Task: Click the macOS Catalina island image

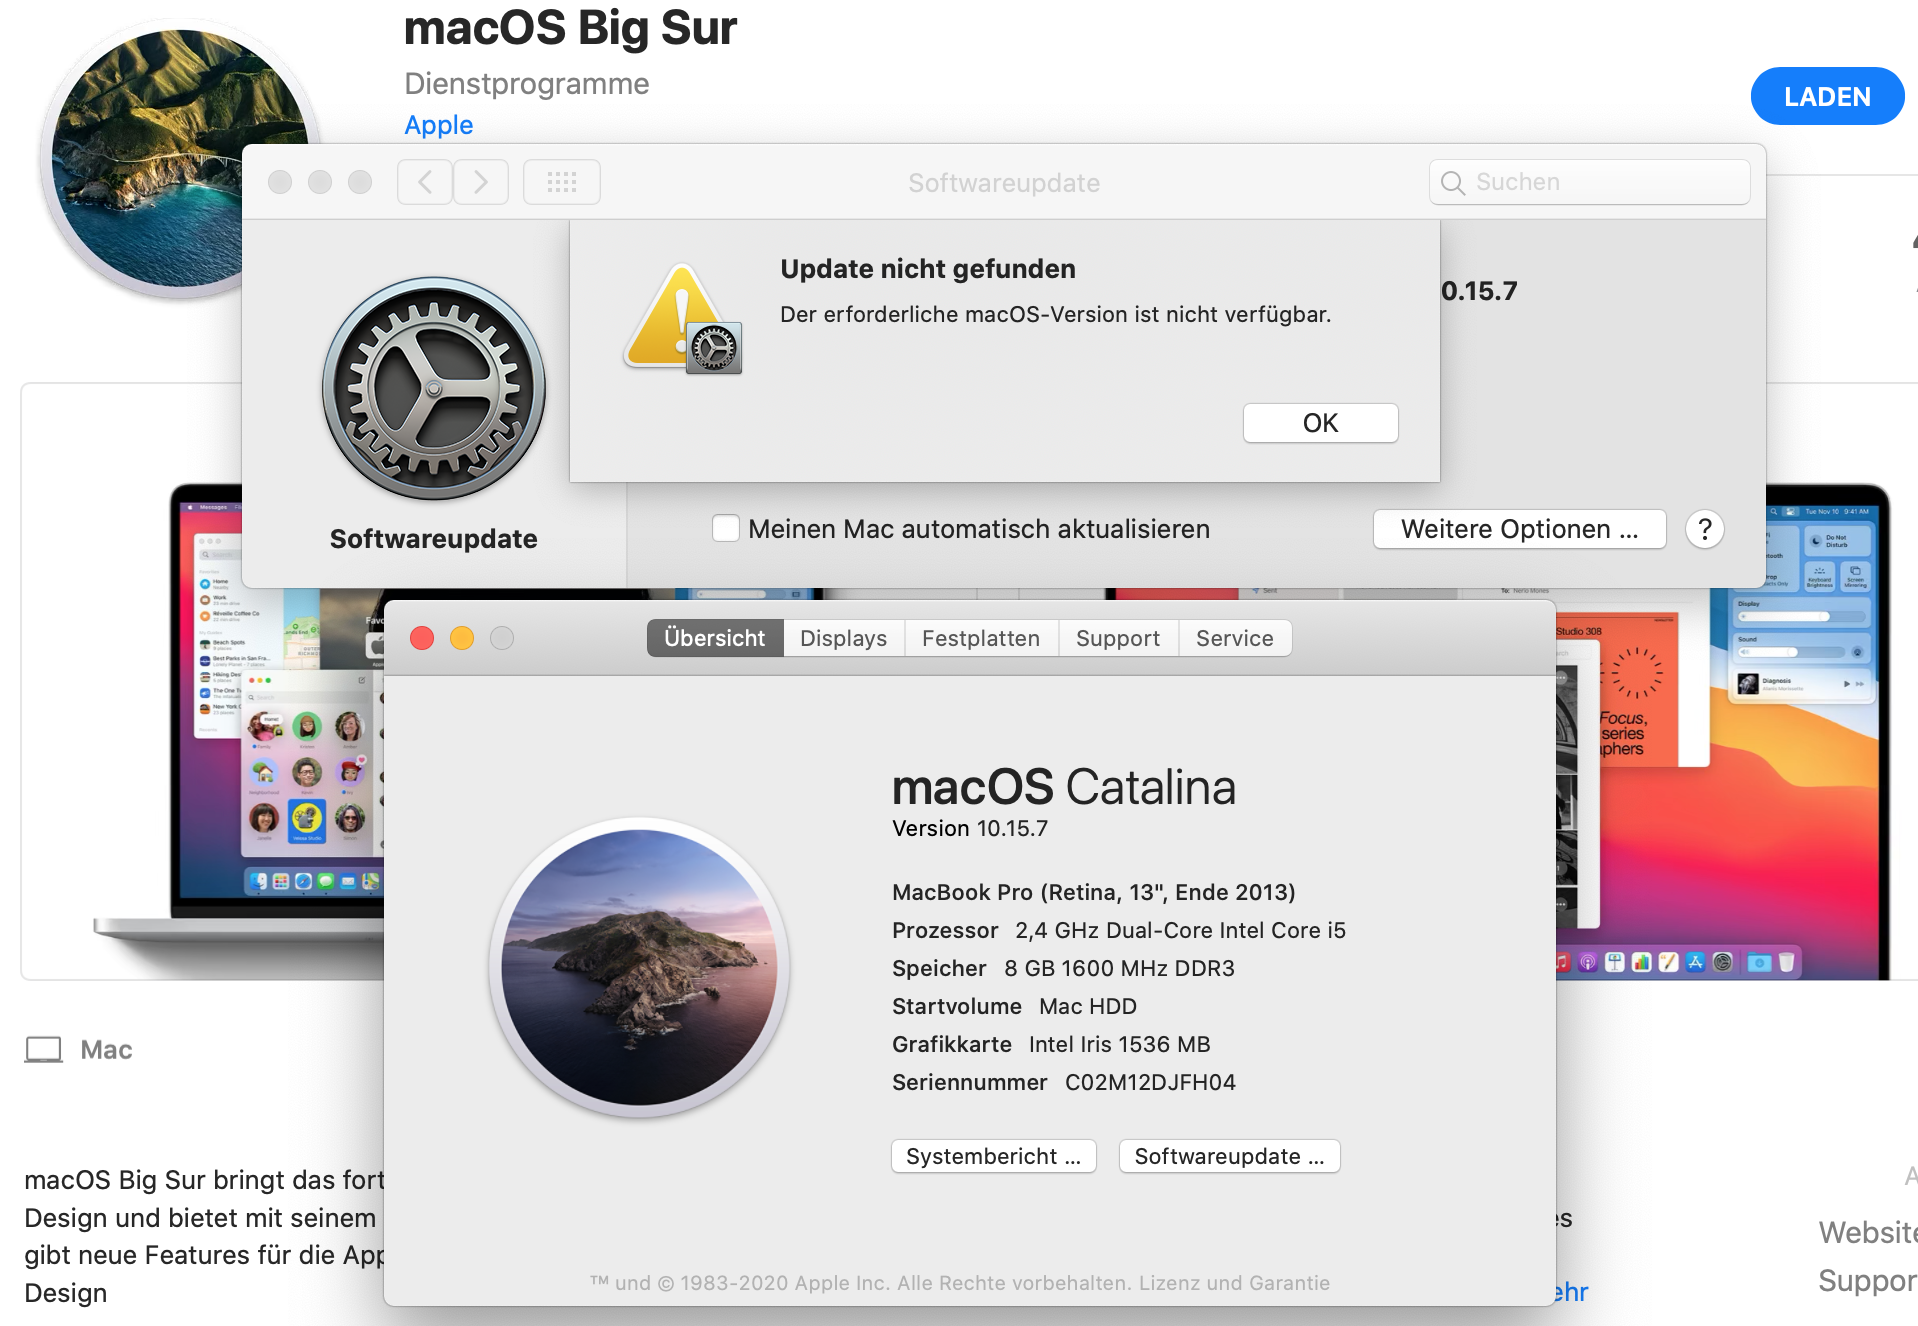Action: click(640, 967)
